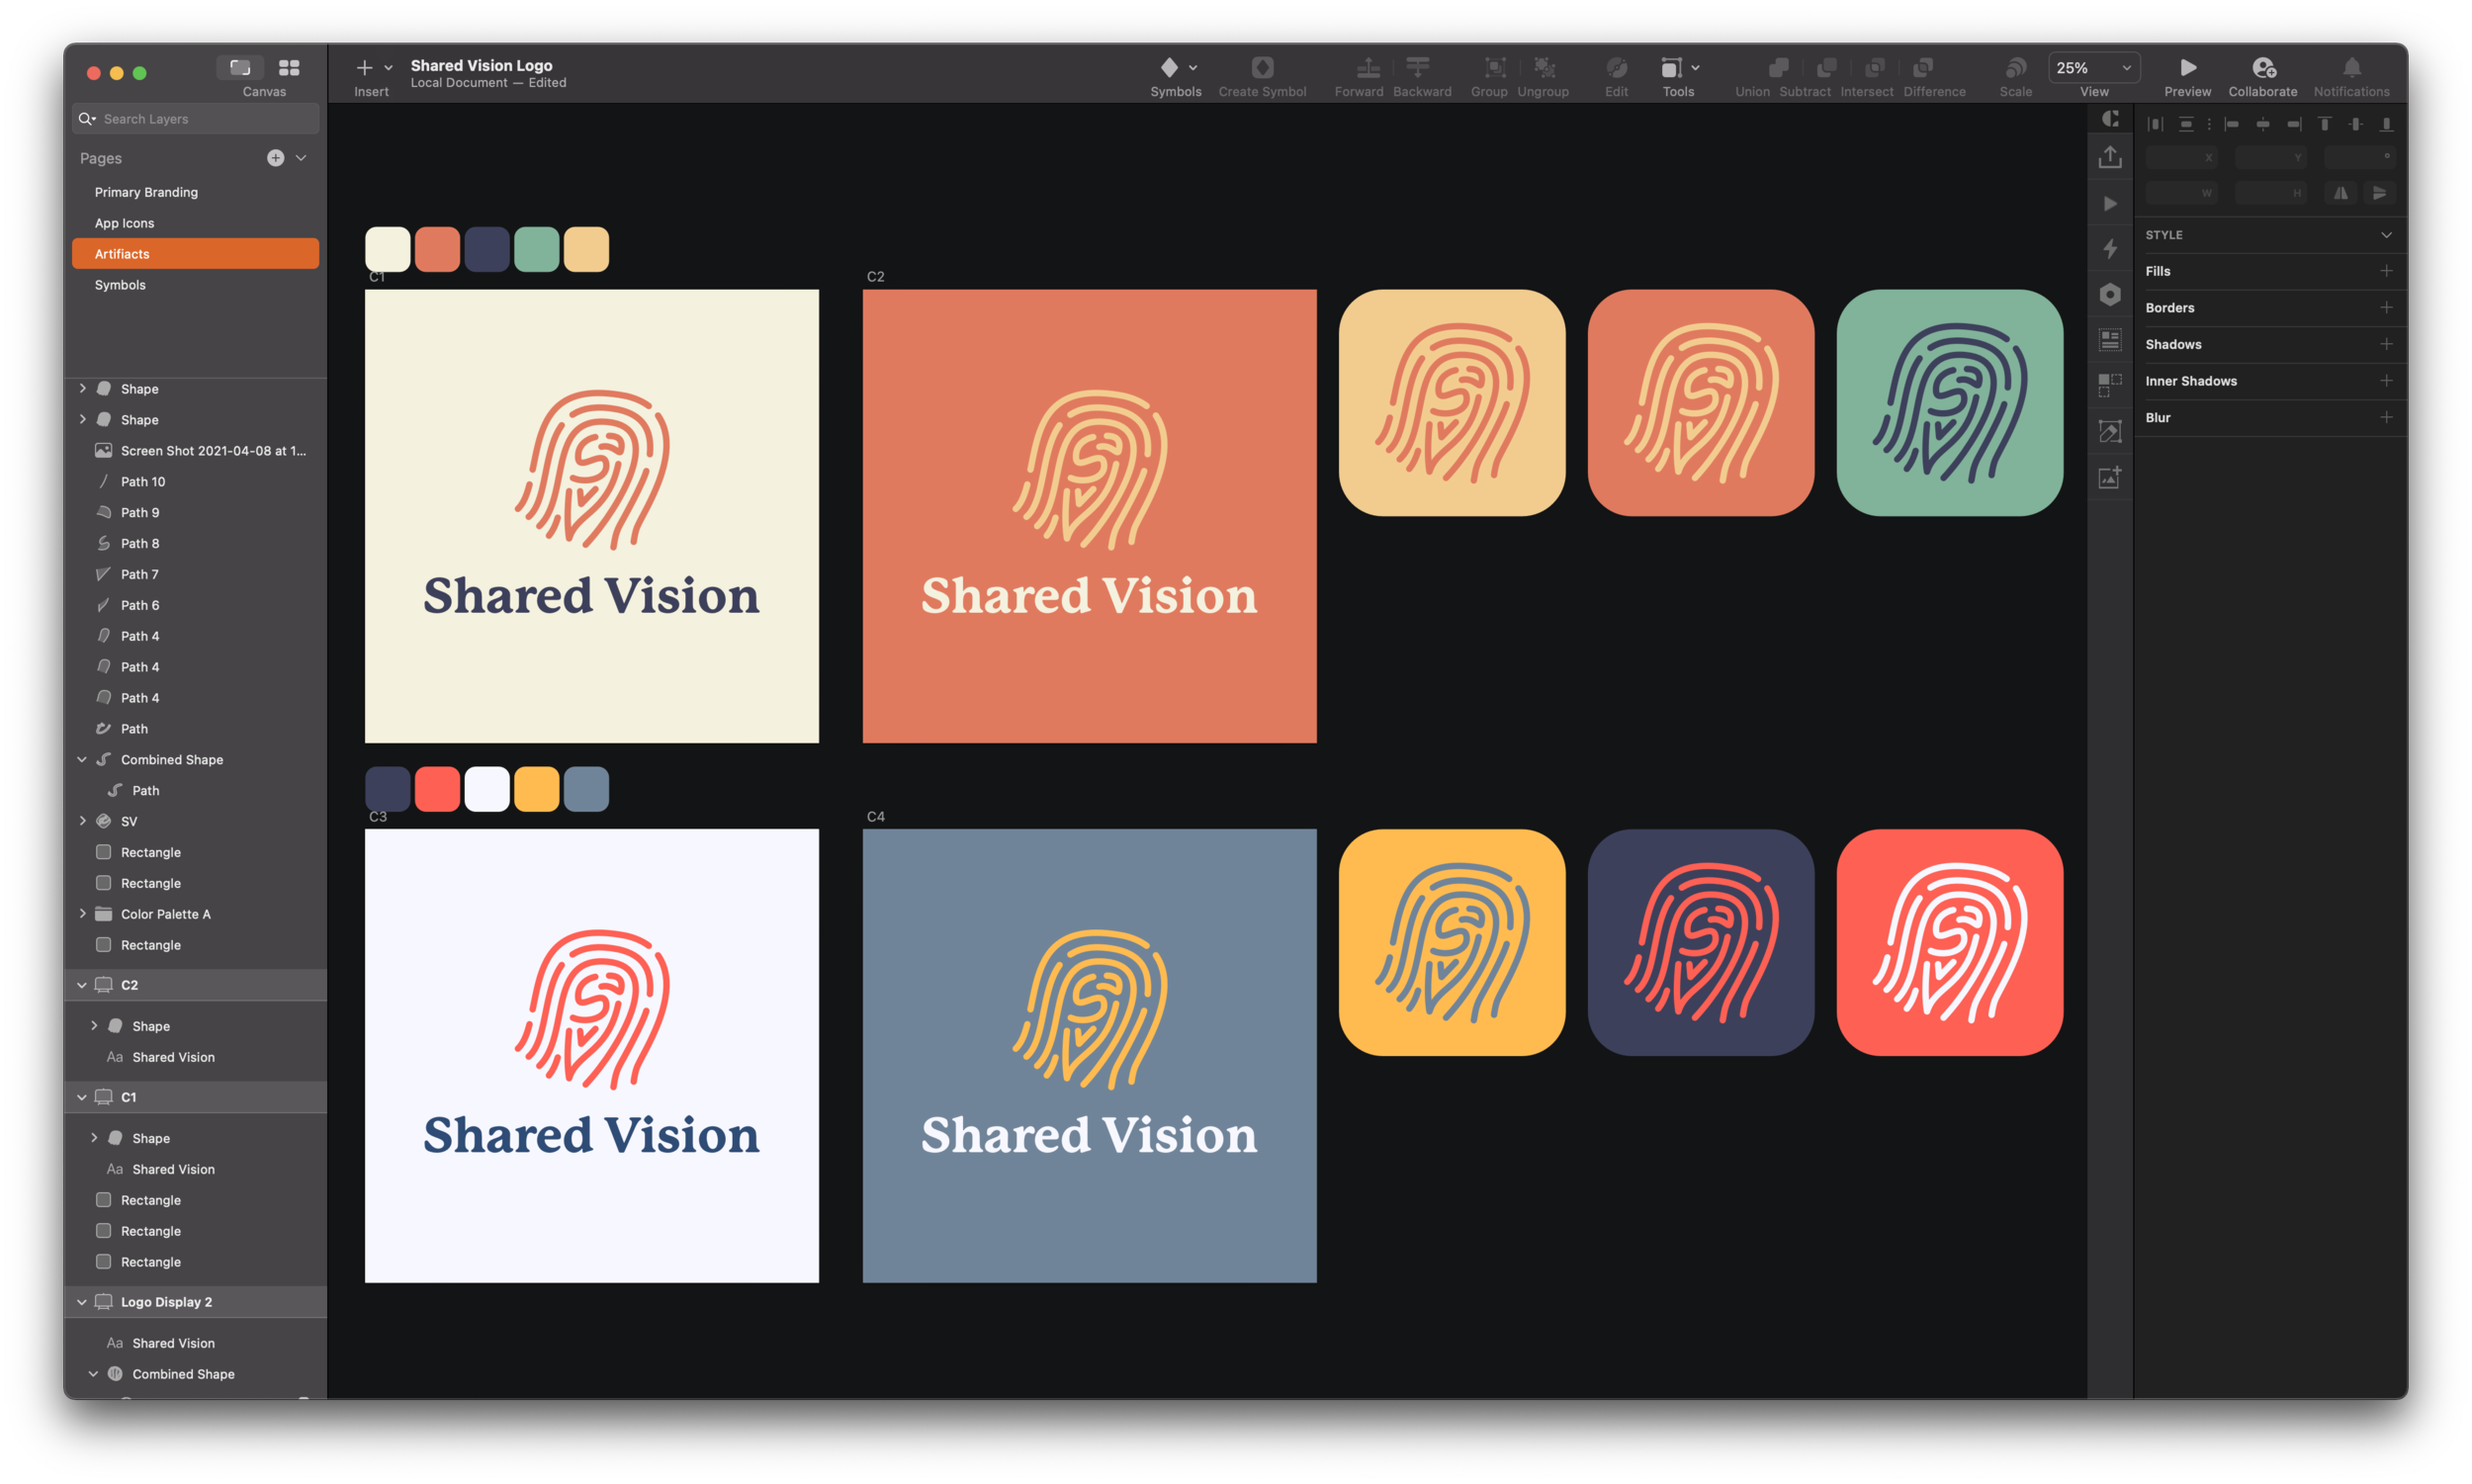
Task: Switch to Canvas single view
Action: pos(240,67)
